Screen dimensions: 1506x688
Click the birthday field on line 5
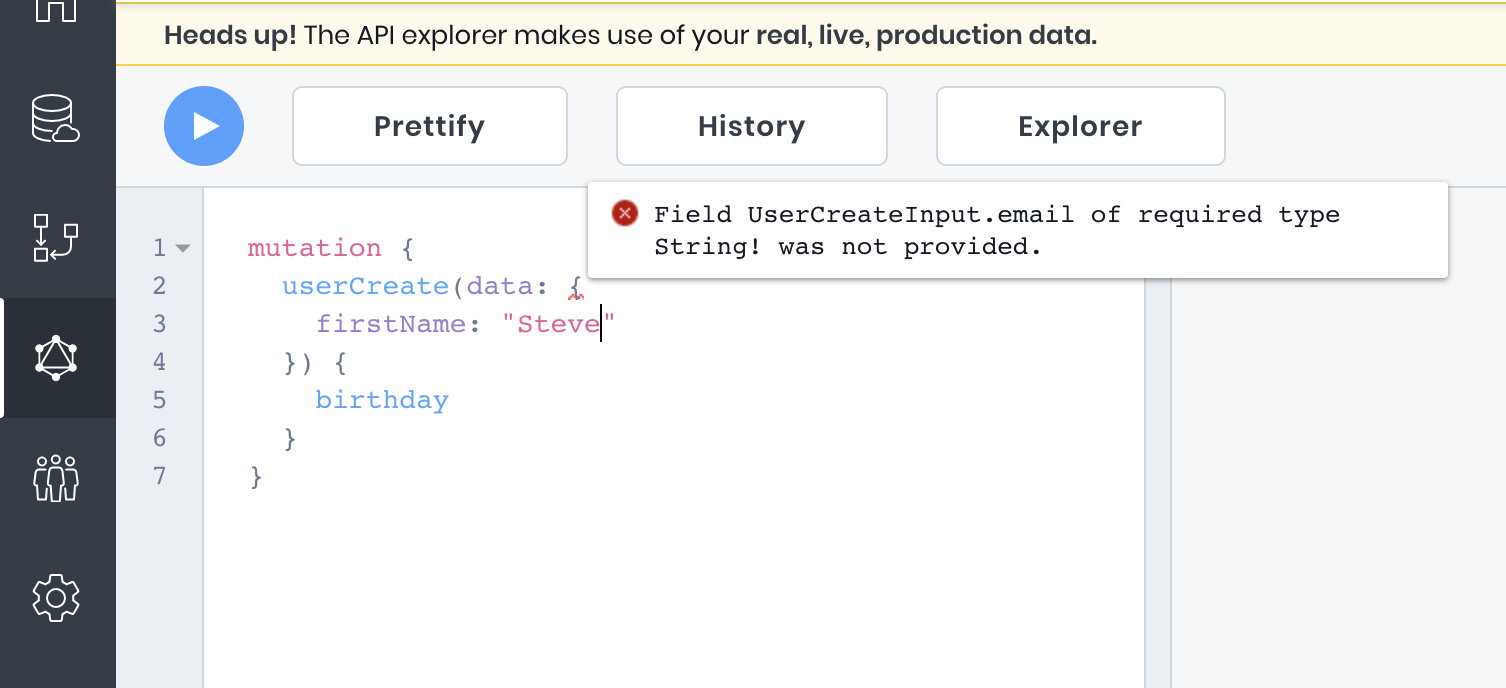pyautogui.click(x=382, y=400)
